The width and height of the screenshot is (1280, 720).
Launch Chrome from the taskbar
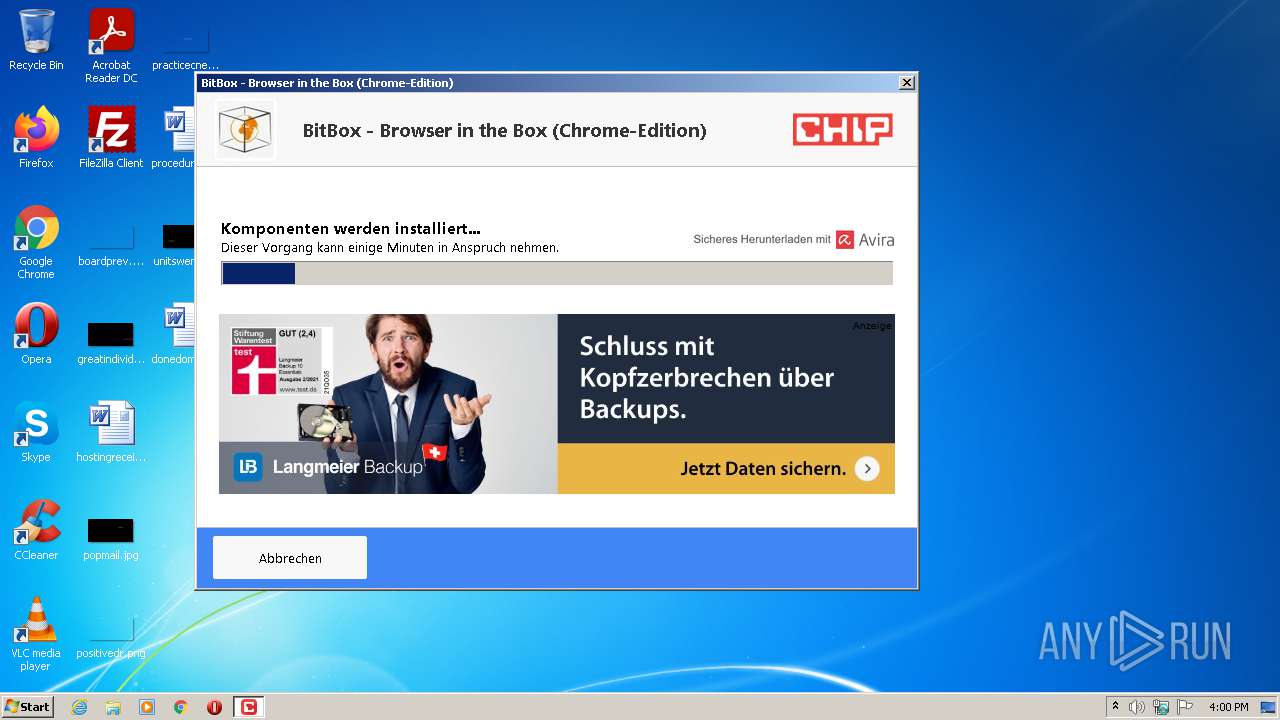pyautogui.click(x=181, y=707)
